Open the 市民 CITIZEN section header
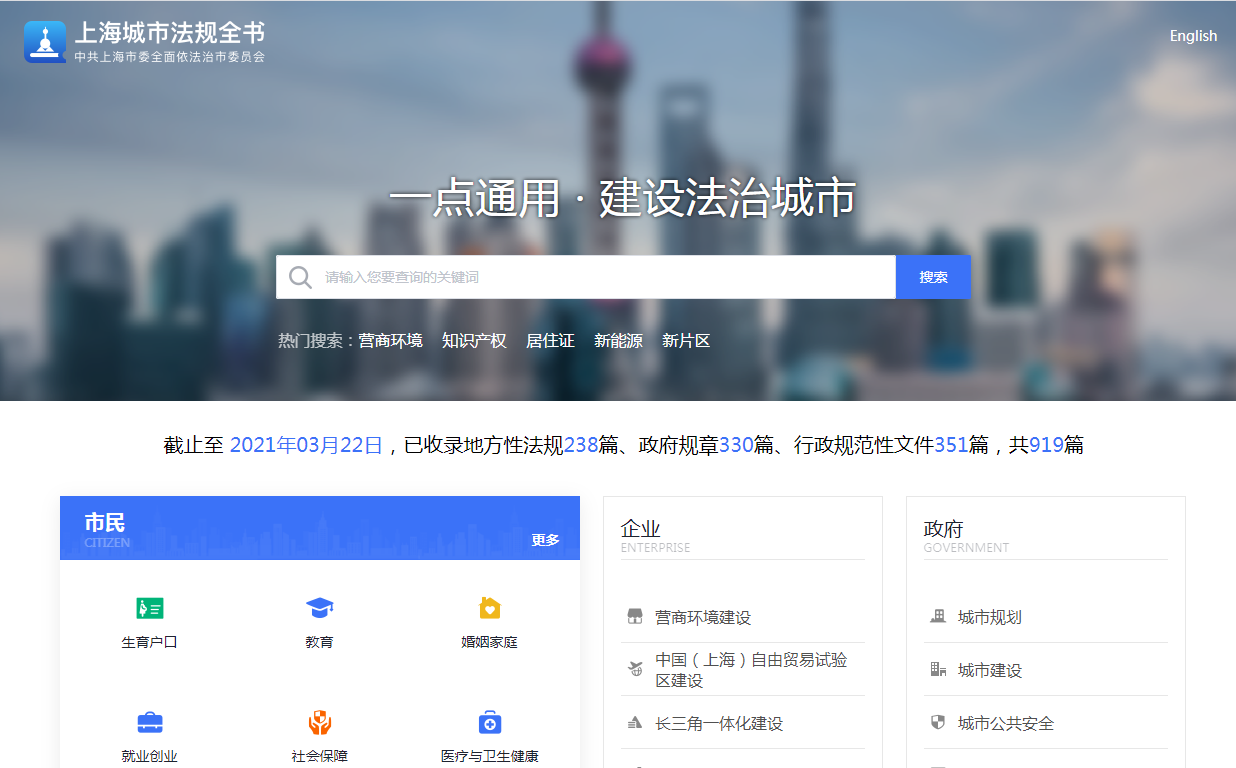This screenshot has width=1236, height=768. pyautogui.click(x=106, y=528)
